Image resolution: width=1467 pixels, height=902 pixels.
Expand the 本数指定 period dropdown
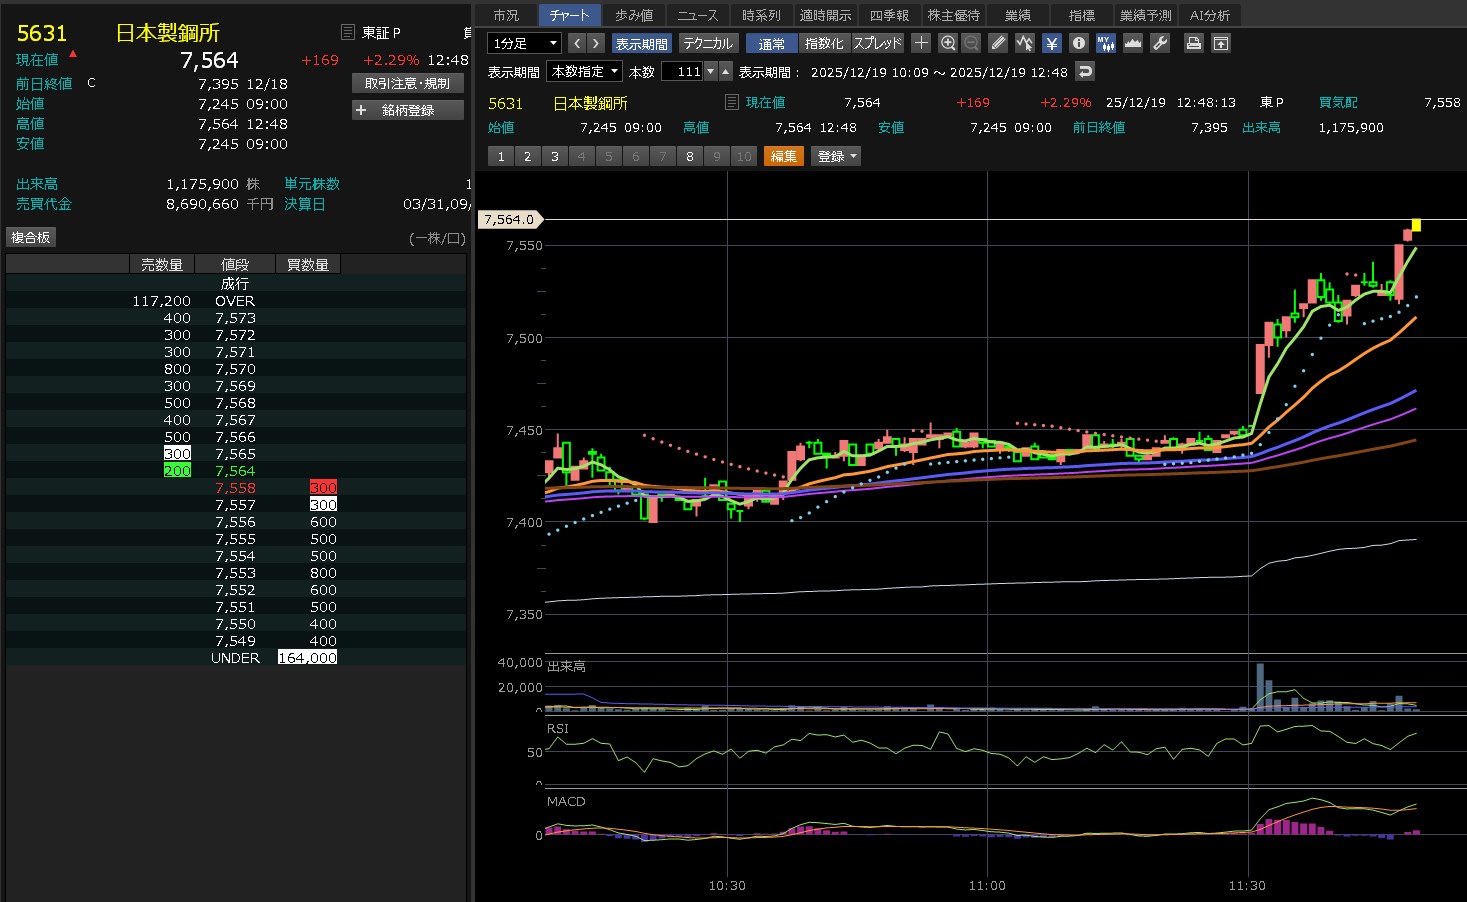[585, 71]
